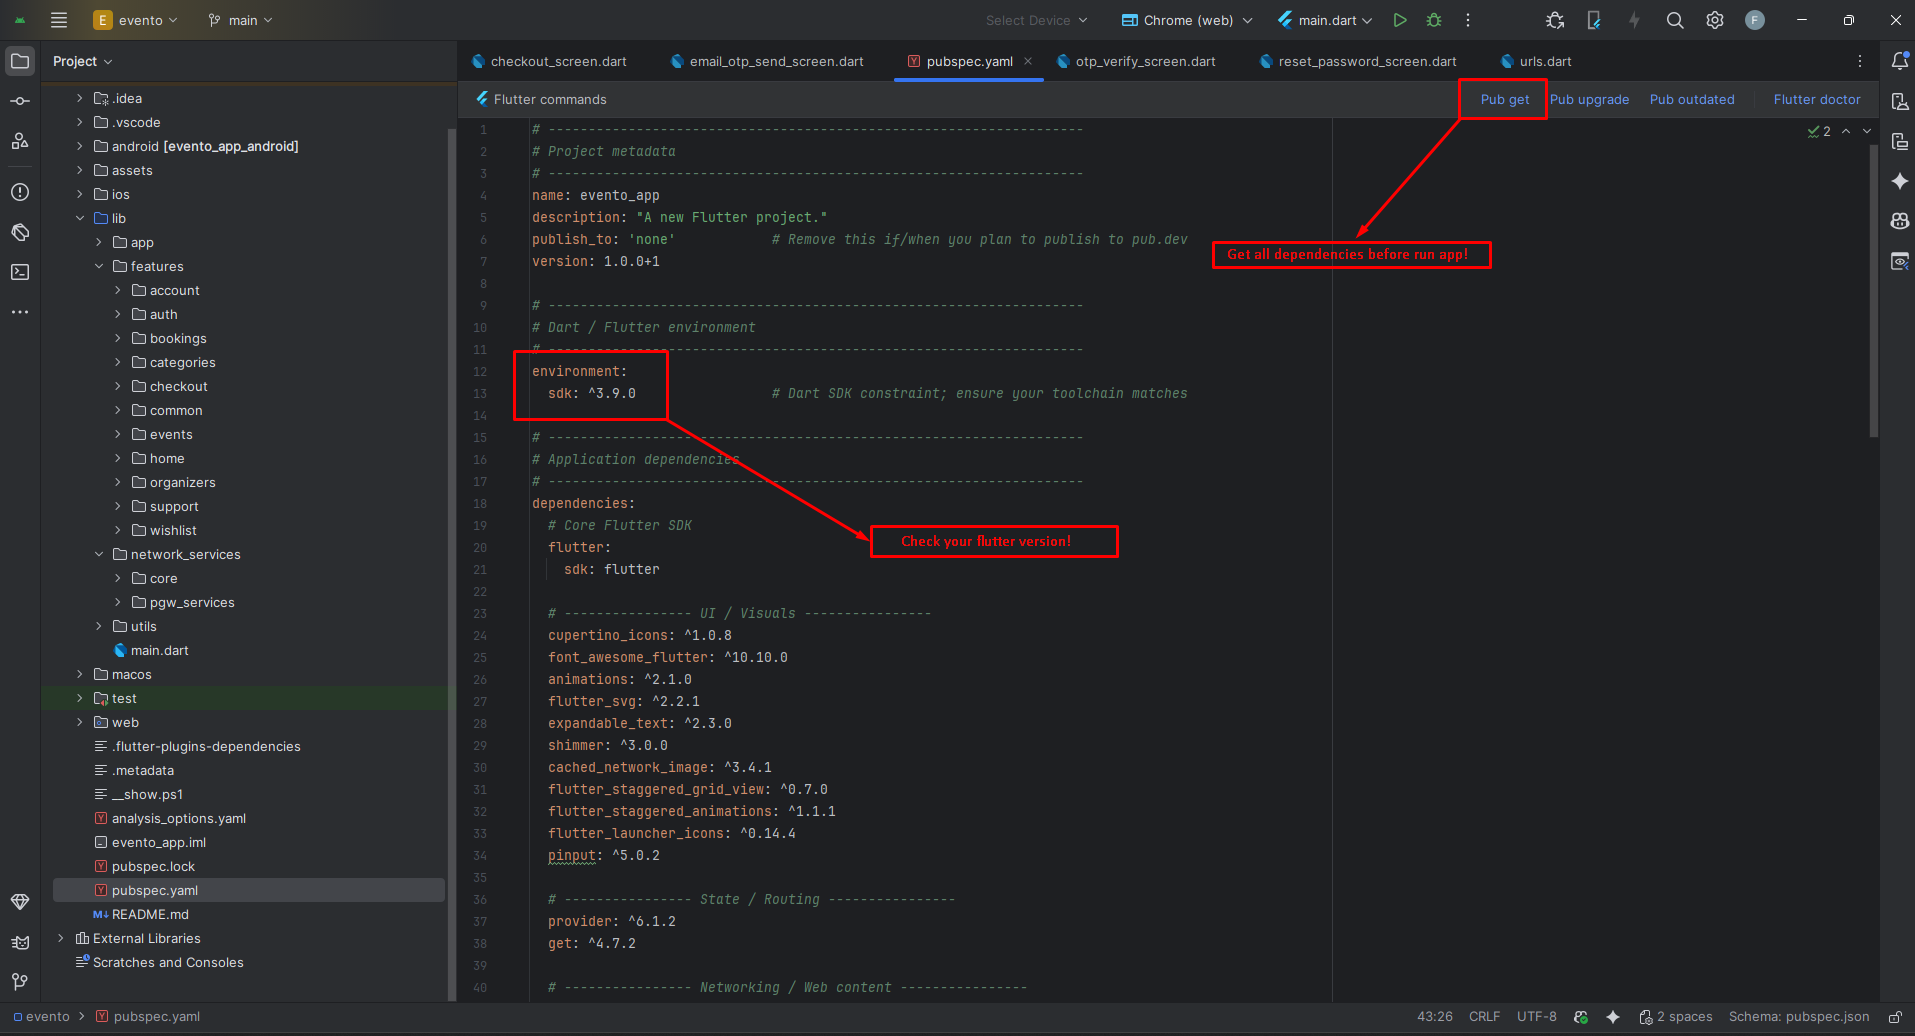Open the Terminal tool window
This screenshot has width=1915, height=1036.
20,272
